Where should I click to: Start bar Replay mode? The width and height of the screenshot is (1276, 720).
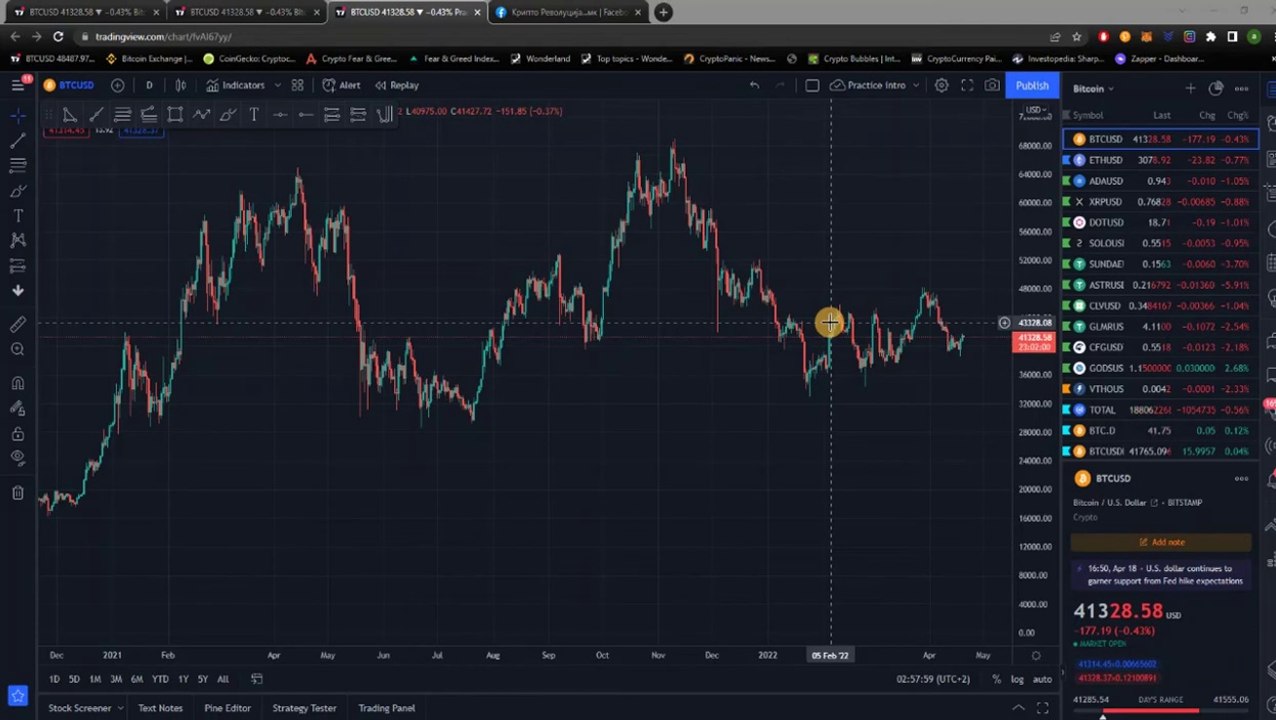click(x=397, y=85)
